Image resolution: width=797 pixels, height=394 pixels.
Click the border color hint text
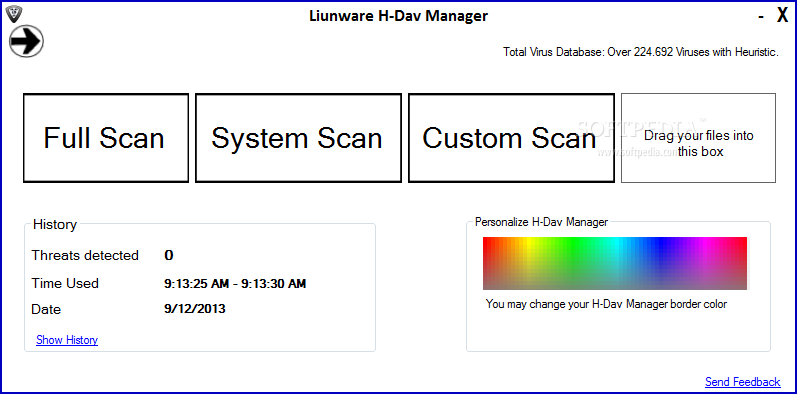point(606,304)
